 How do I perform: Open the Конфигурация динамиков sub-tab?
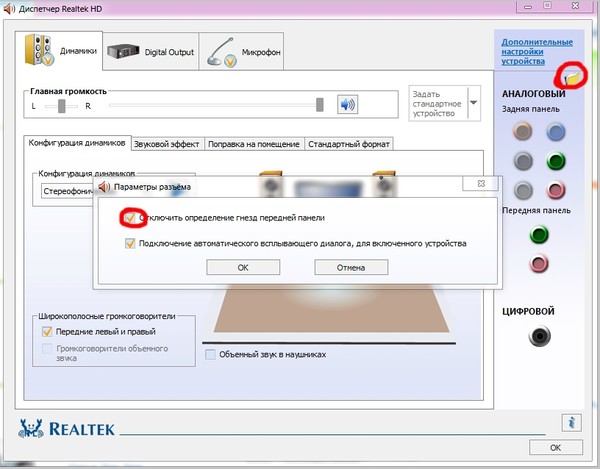[x=77, y=143]
